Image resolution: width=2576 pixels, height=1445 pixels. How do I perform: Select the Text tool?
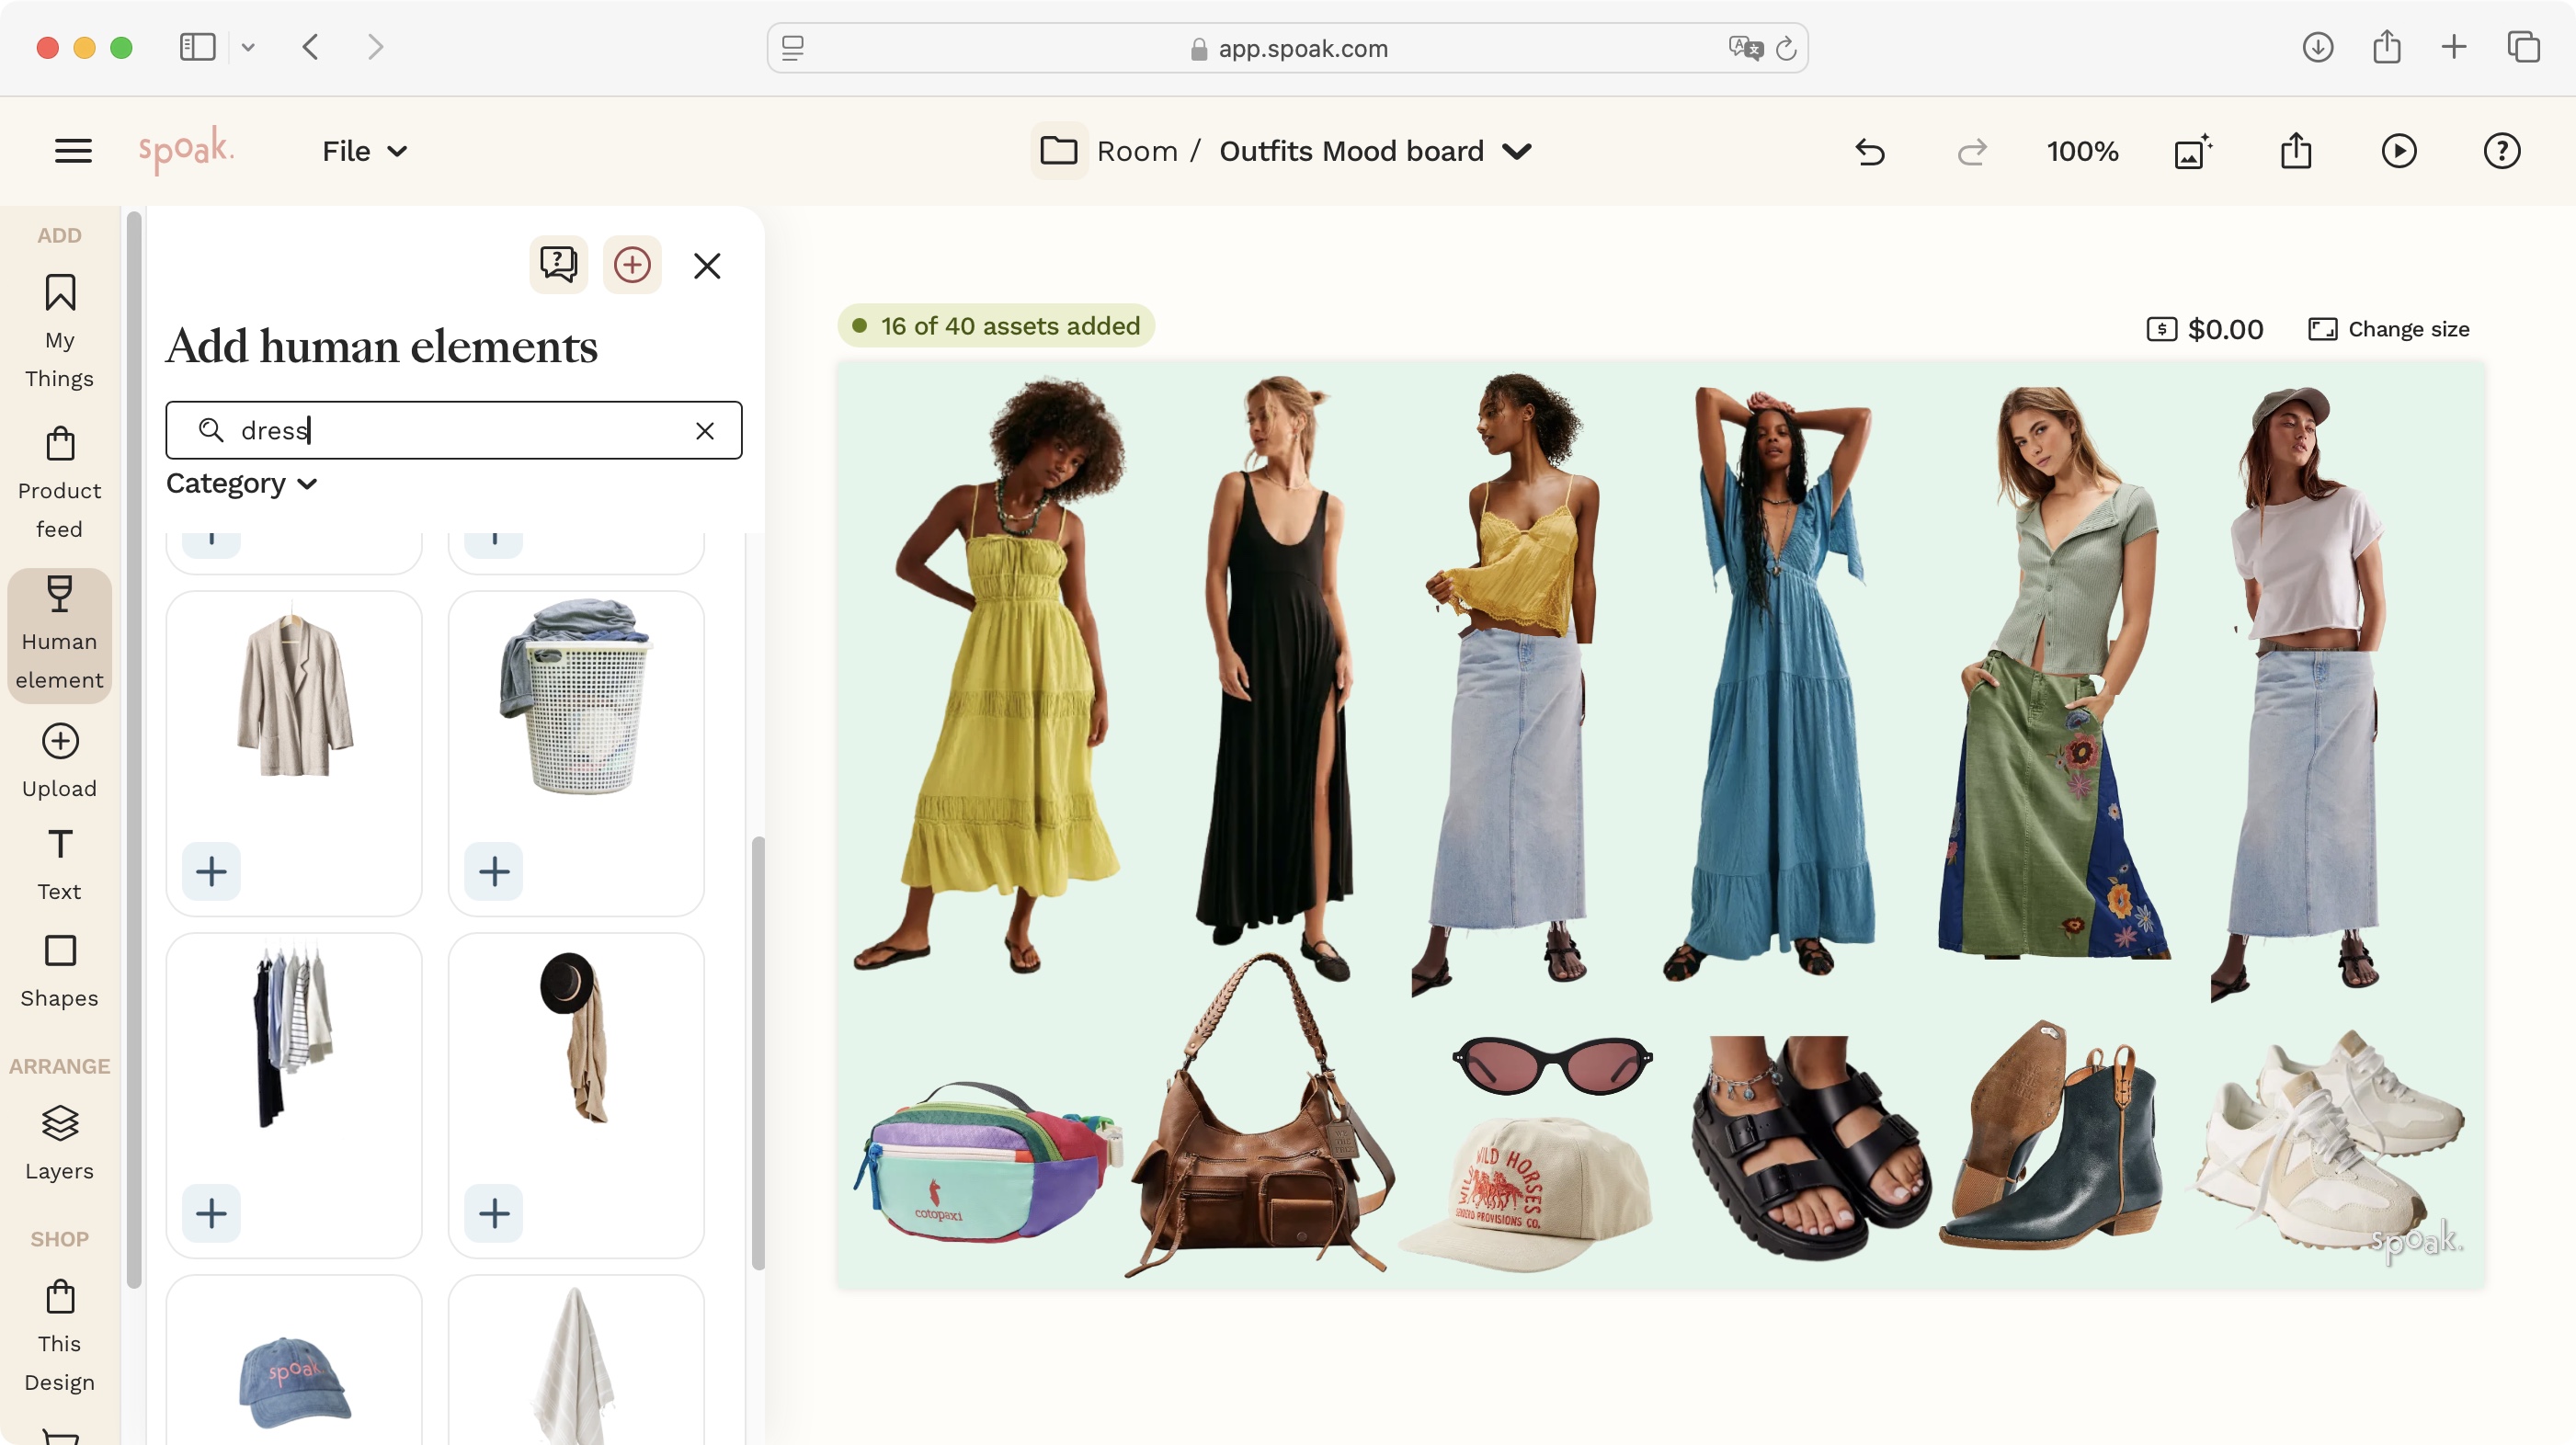59,864
